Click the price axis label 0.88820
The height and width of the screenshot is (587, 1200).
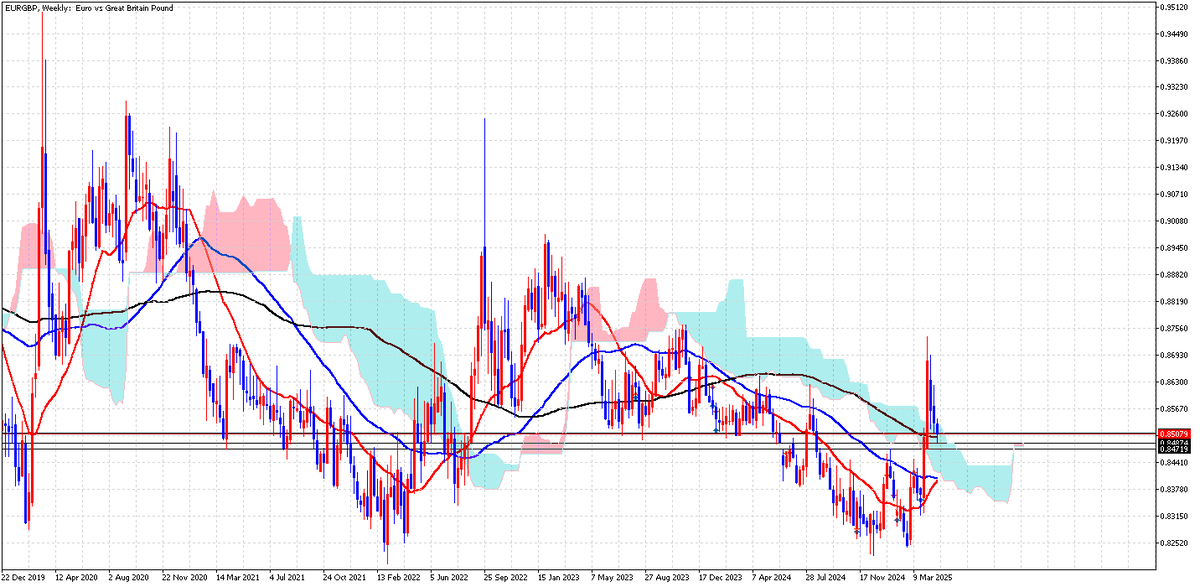[x=1175, y=275]
